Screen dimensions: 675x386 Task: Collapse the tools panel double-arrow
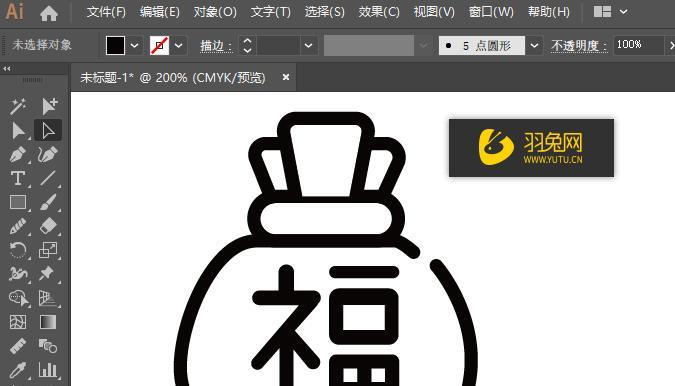(x=6, y=68)
